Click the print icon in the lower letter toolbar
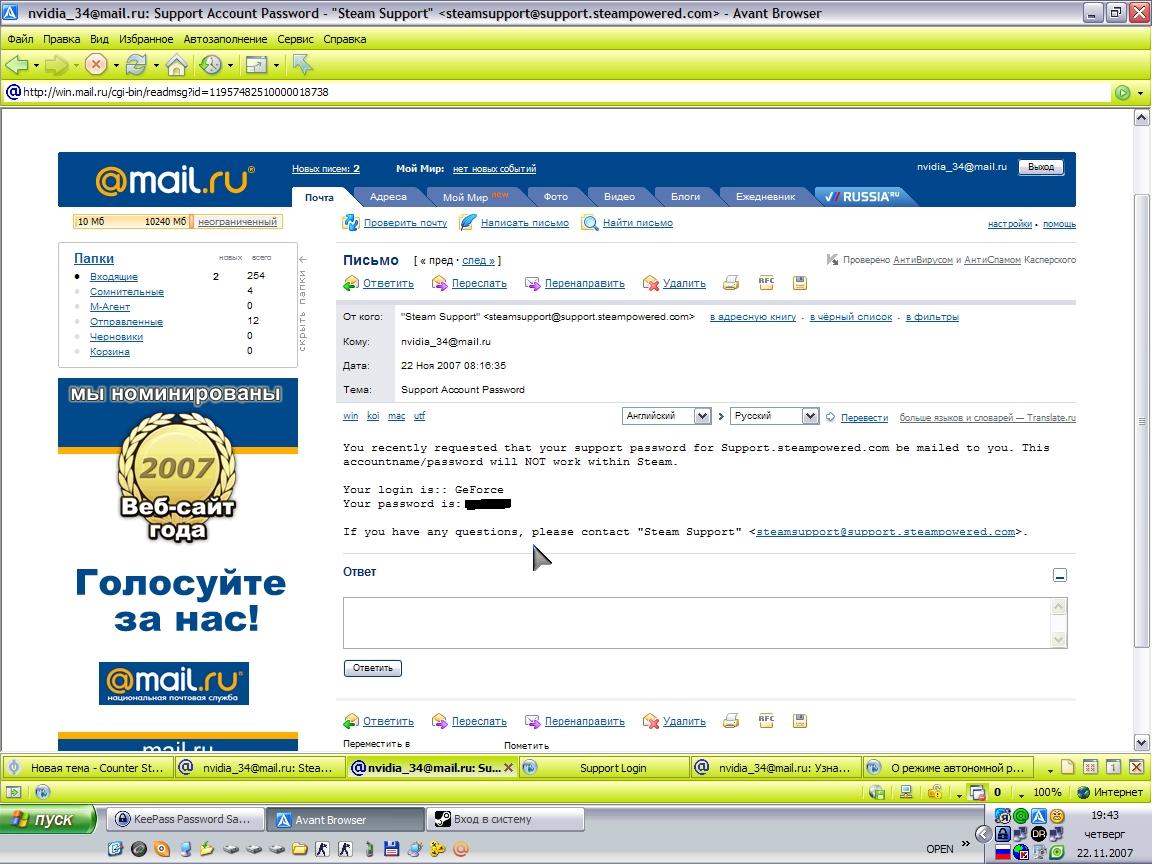Screen dimensions: 1152x864 [x=730, y=721]
